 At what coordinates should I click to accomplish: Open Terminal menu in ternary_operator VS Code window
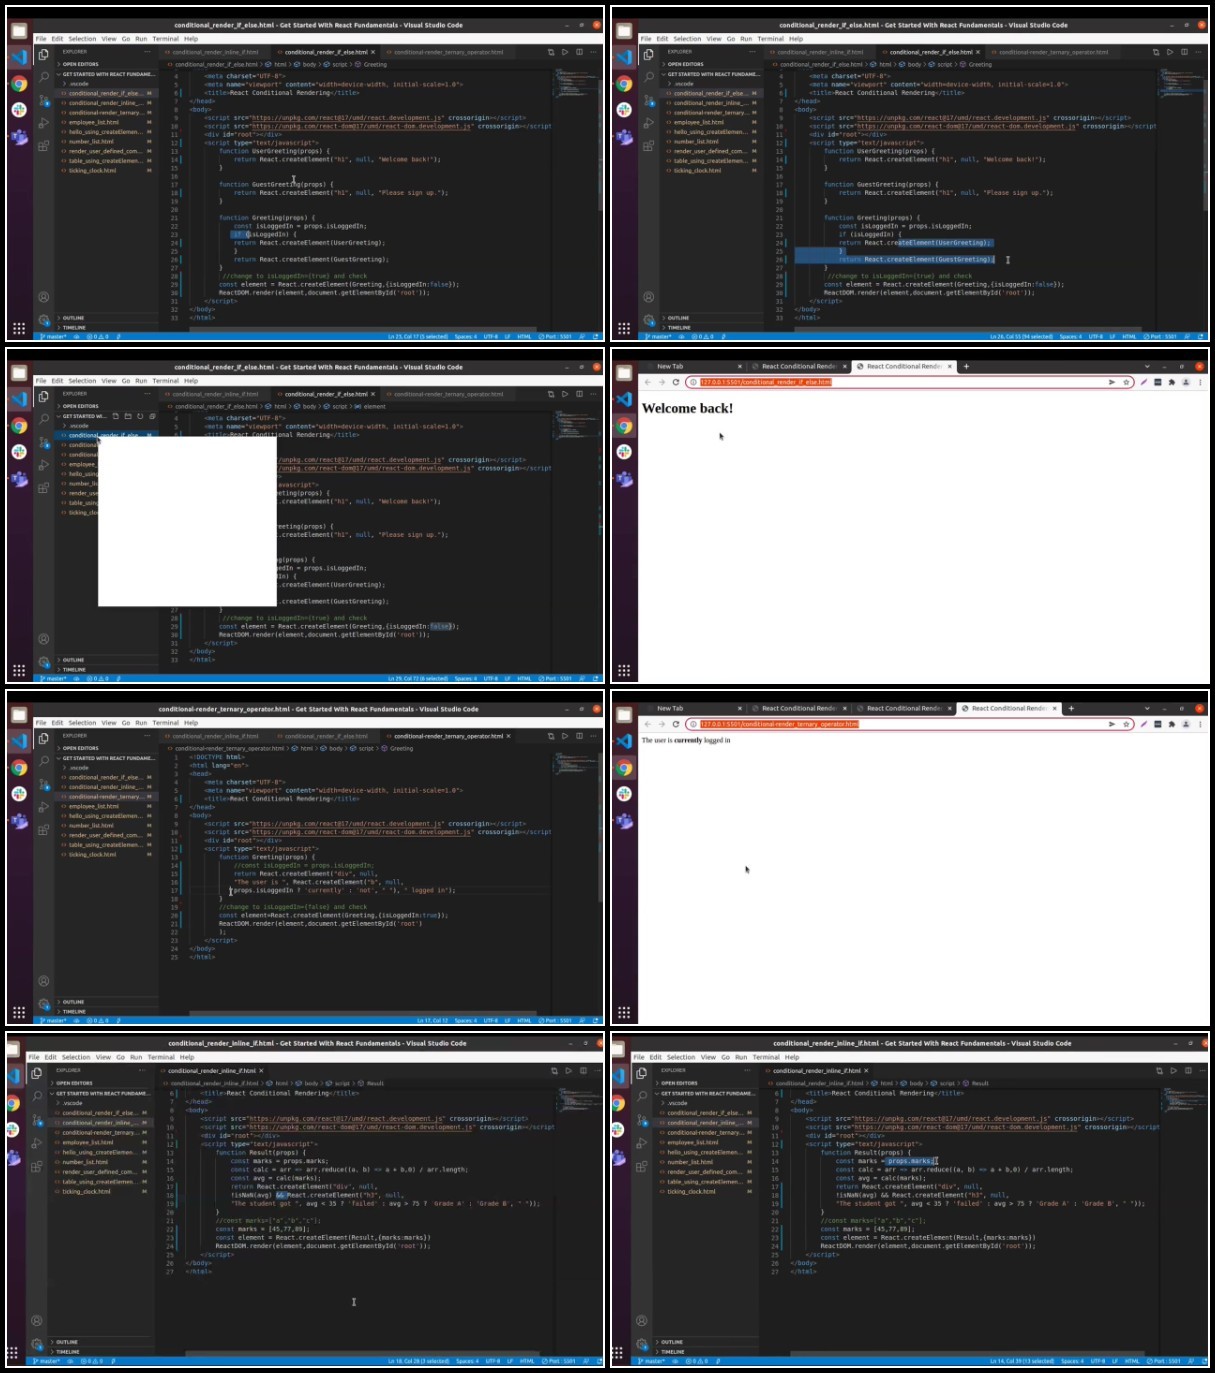166,722
